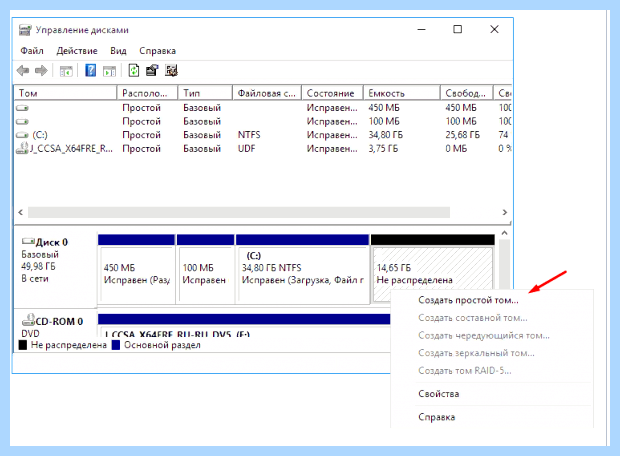Choose Создать том RAID-5... entry
Image resolution: width=620 pixels, height=456 pixels.
point(465,371)
